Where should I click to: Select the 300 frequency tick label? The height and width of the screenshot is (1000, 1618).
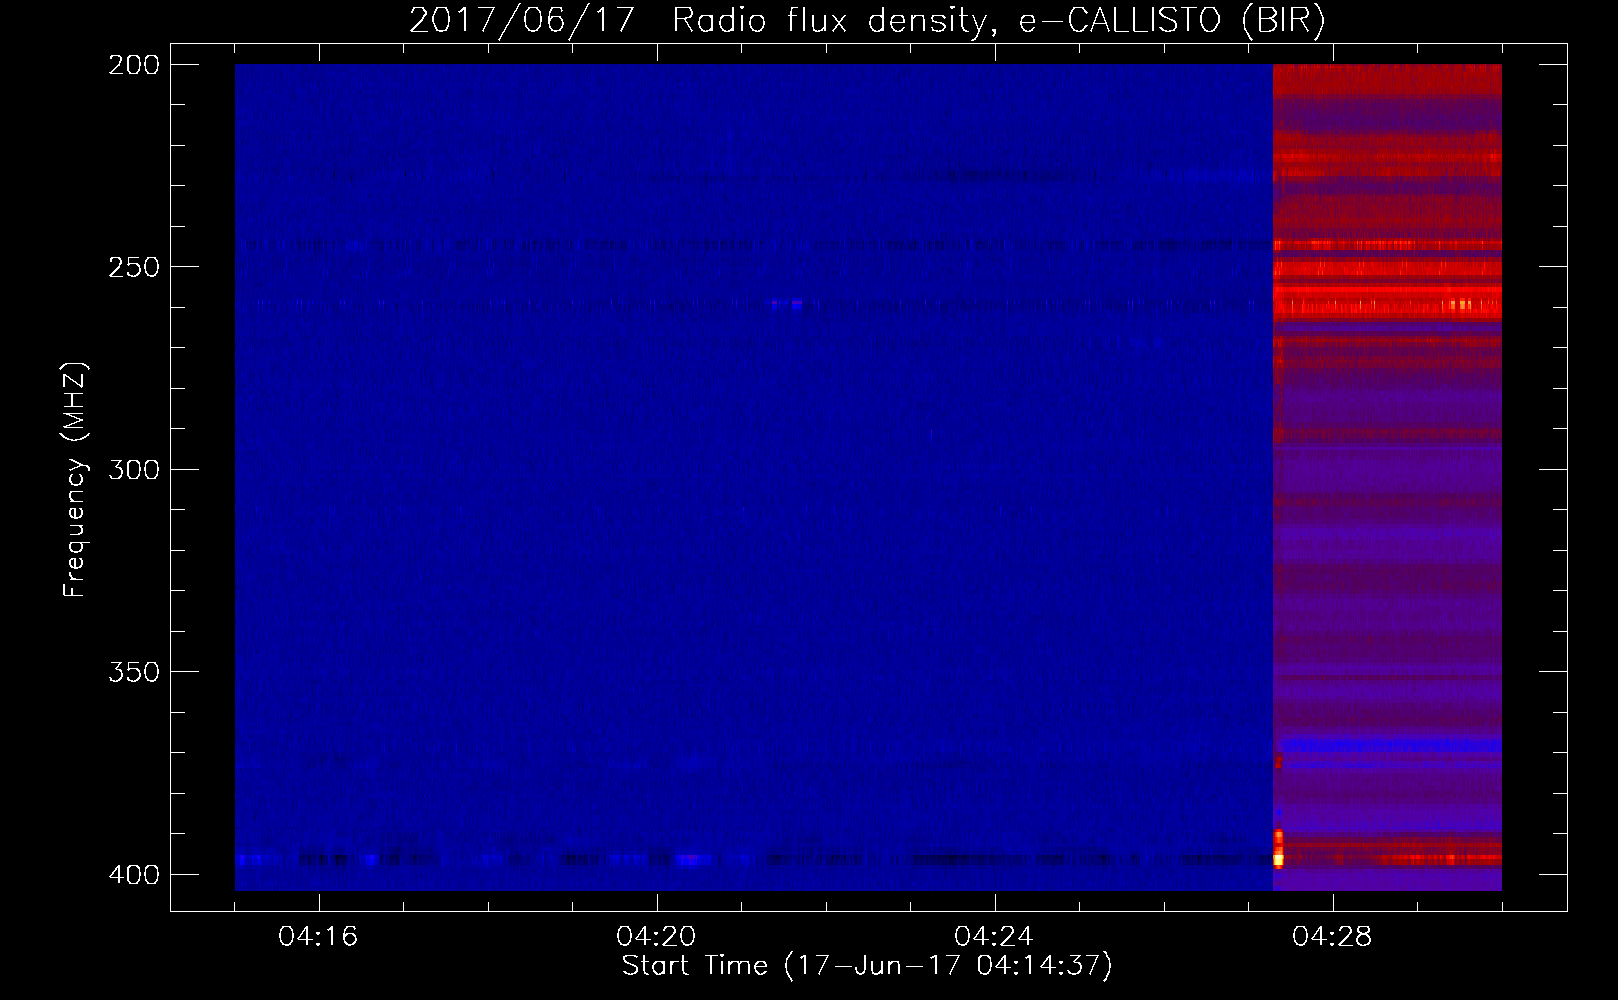coord(134,469)
